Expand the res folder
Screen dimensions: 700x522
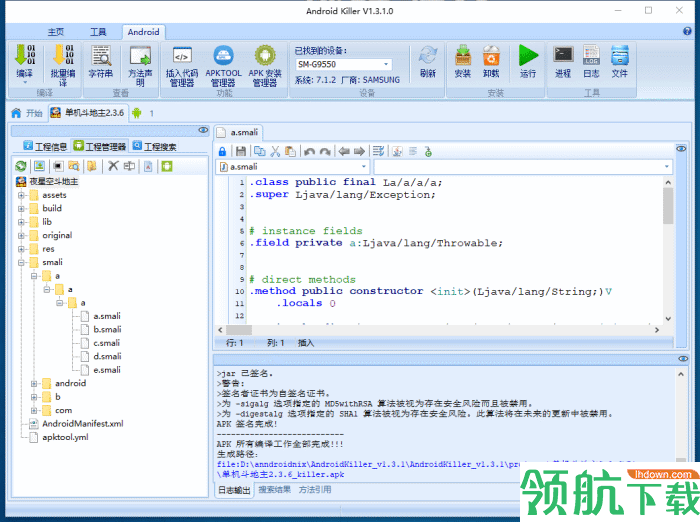[21, 249]
